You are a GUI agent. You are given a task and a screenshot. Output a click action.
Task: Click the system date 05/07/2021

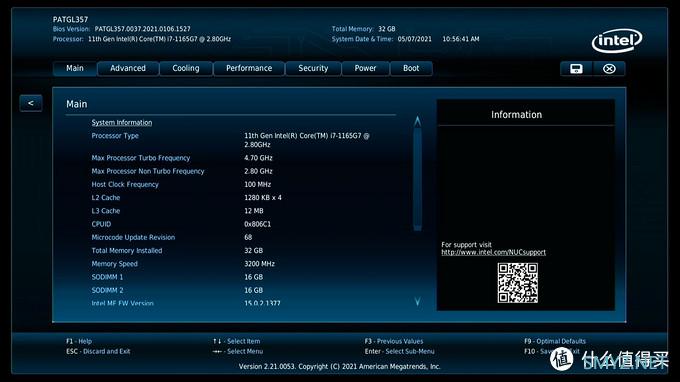coord(415,39)
